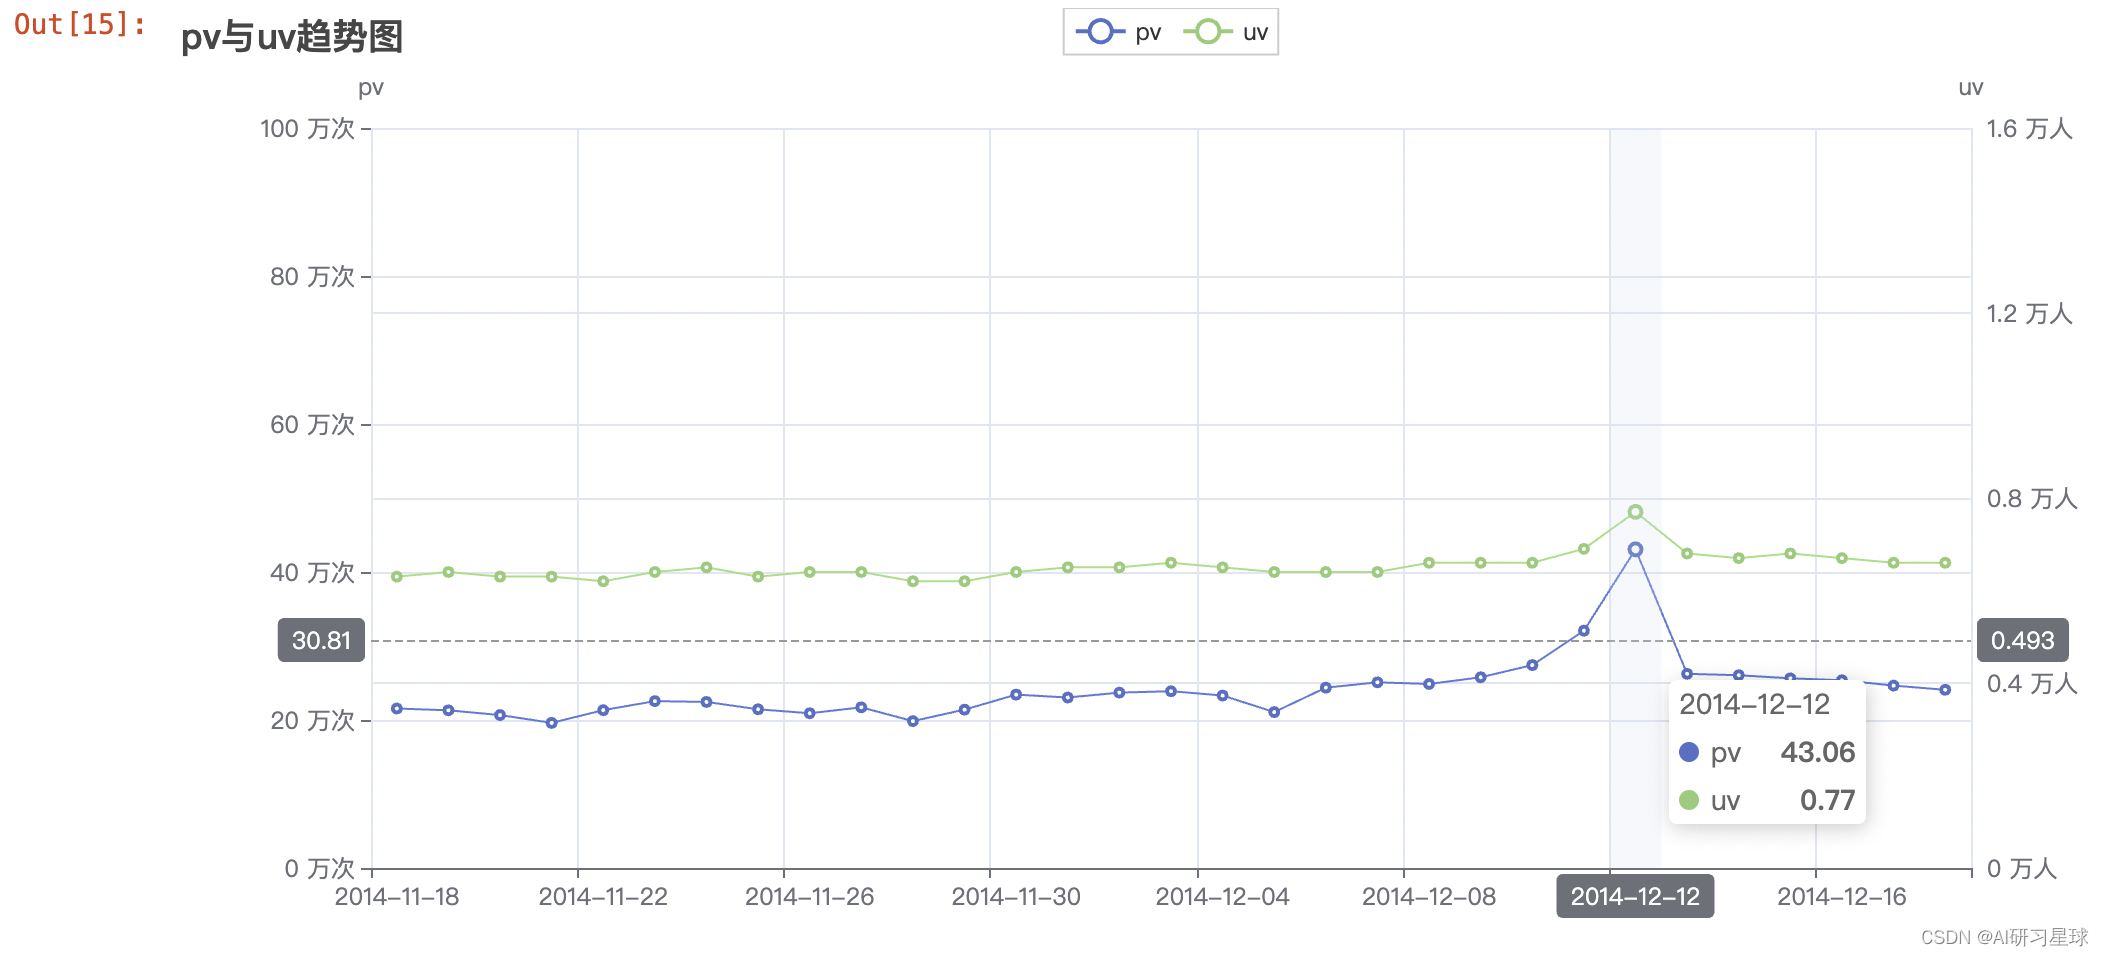The image size is (2104, 956).
Task: Click the tooltip uv value 0.77
Action: [1827, 800]
